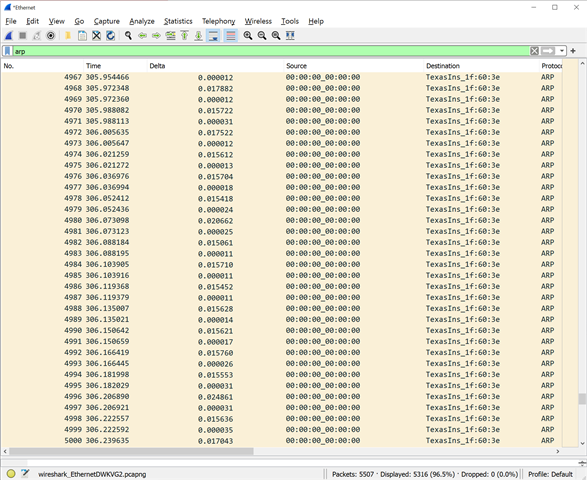Sort by the Delta column header

215,66
